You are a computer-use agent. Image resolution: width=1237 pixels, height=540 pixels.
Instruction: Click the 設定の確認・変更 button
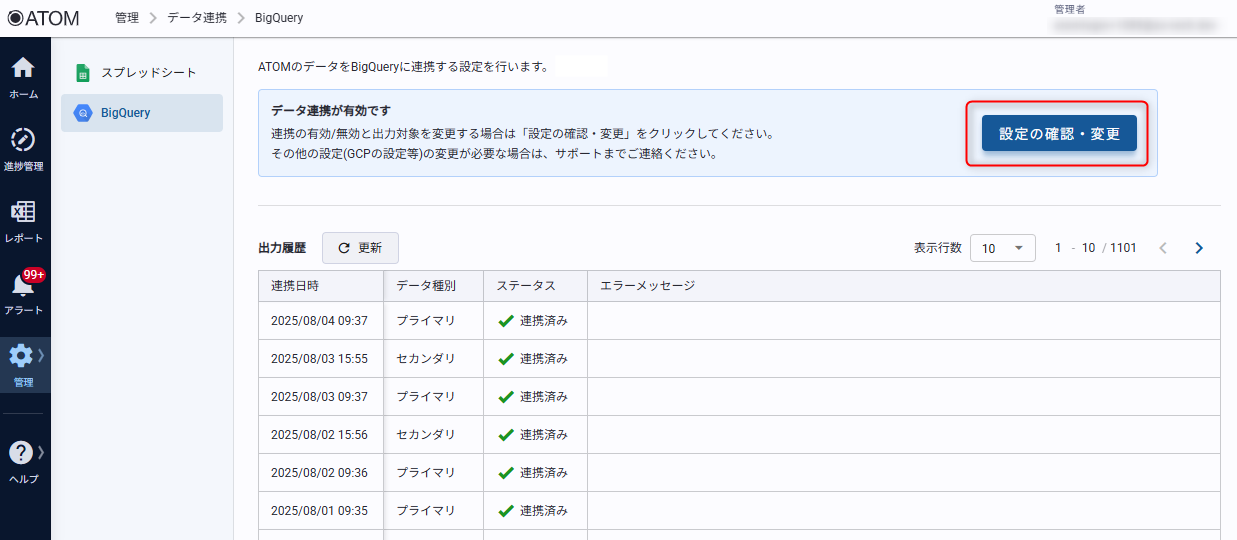click(1059, 133)
